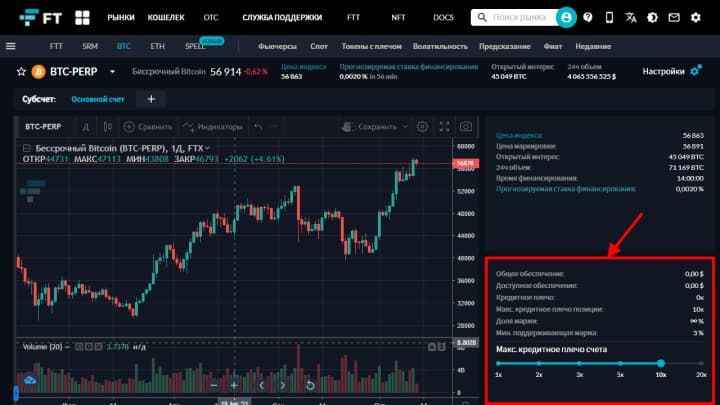
Task: Set max account leverage slider to 3x
Action: pos(579,363)
